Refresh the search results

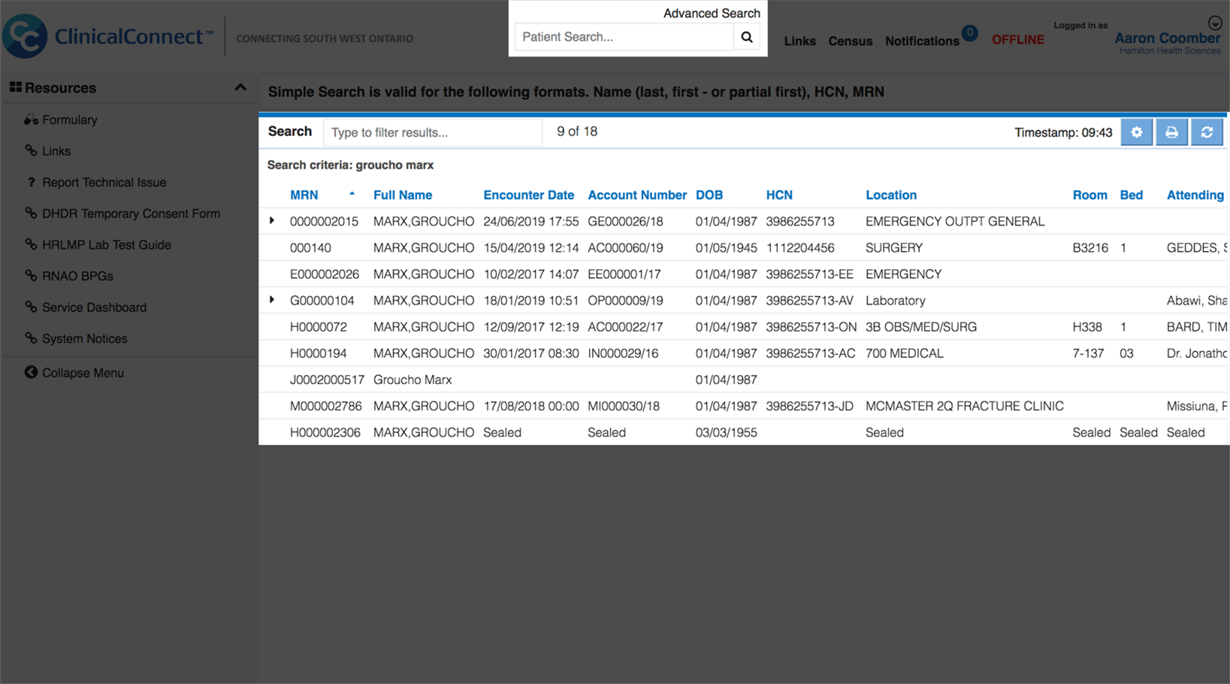click(1207, 132)
